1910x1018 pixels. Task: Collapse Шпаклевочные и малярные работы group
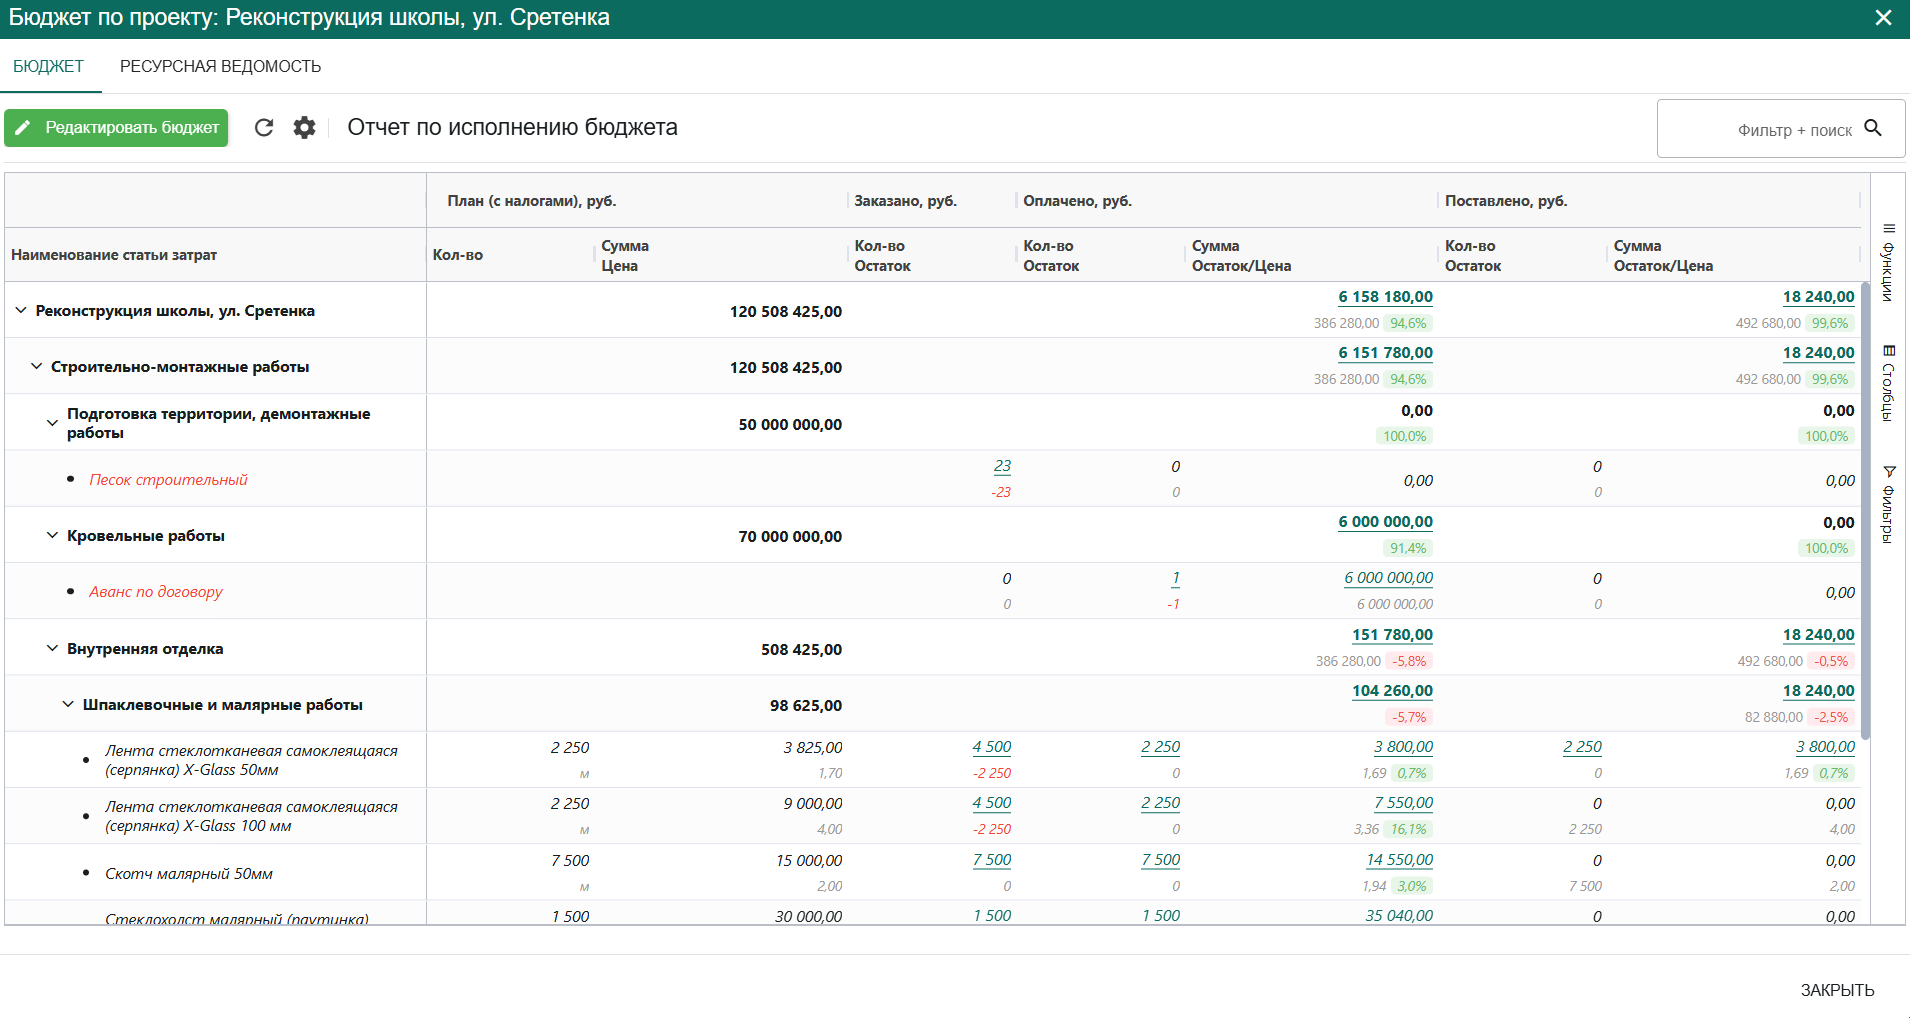(68, 705)
